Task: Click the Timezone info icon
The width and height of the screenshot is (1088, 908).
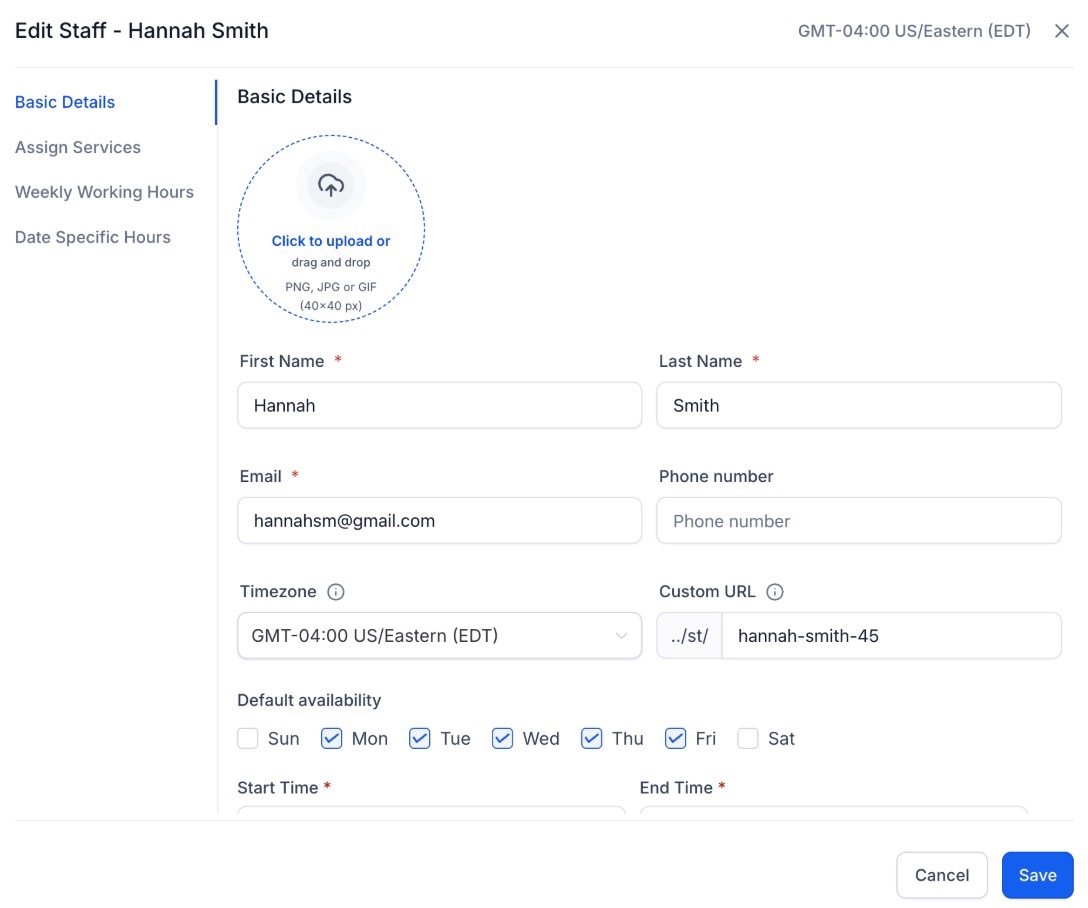Action: 336,592
